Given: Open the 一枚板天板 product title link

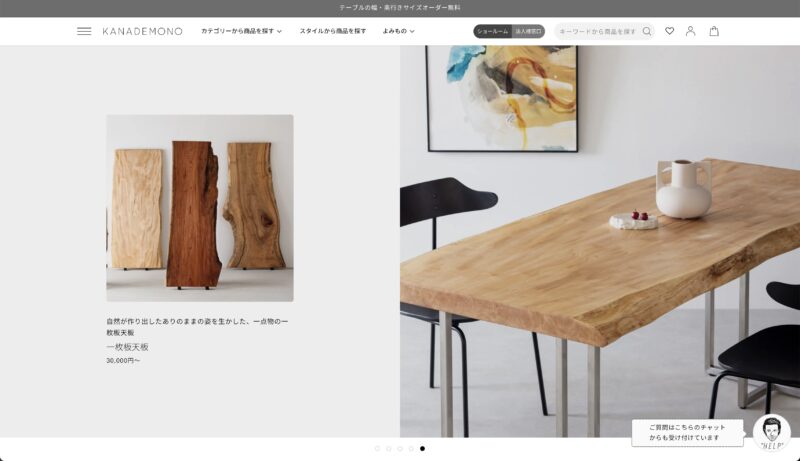Looking at the screenshot, I should click(127, 347).
